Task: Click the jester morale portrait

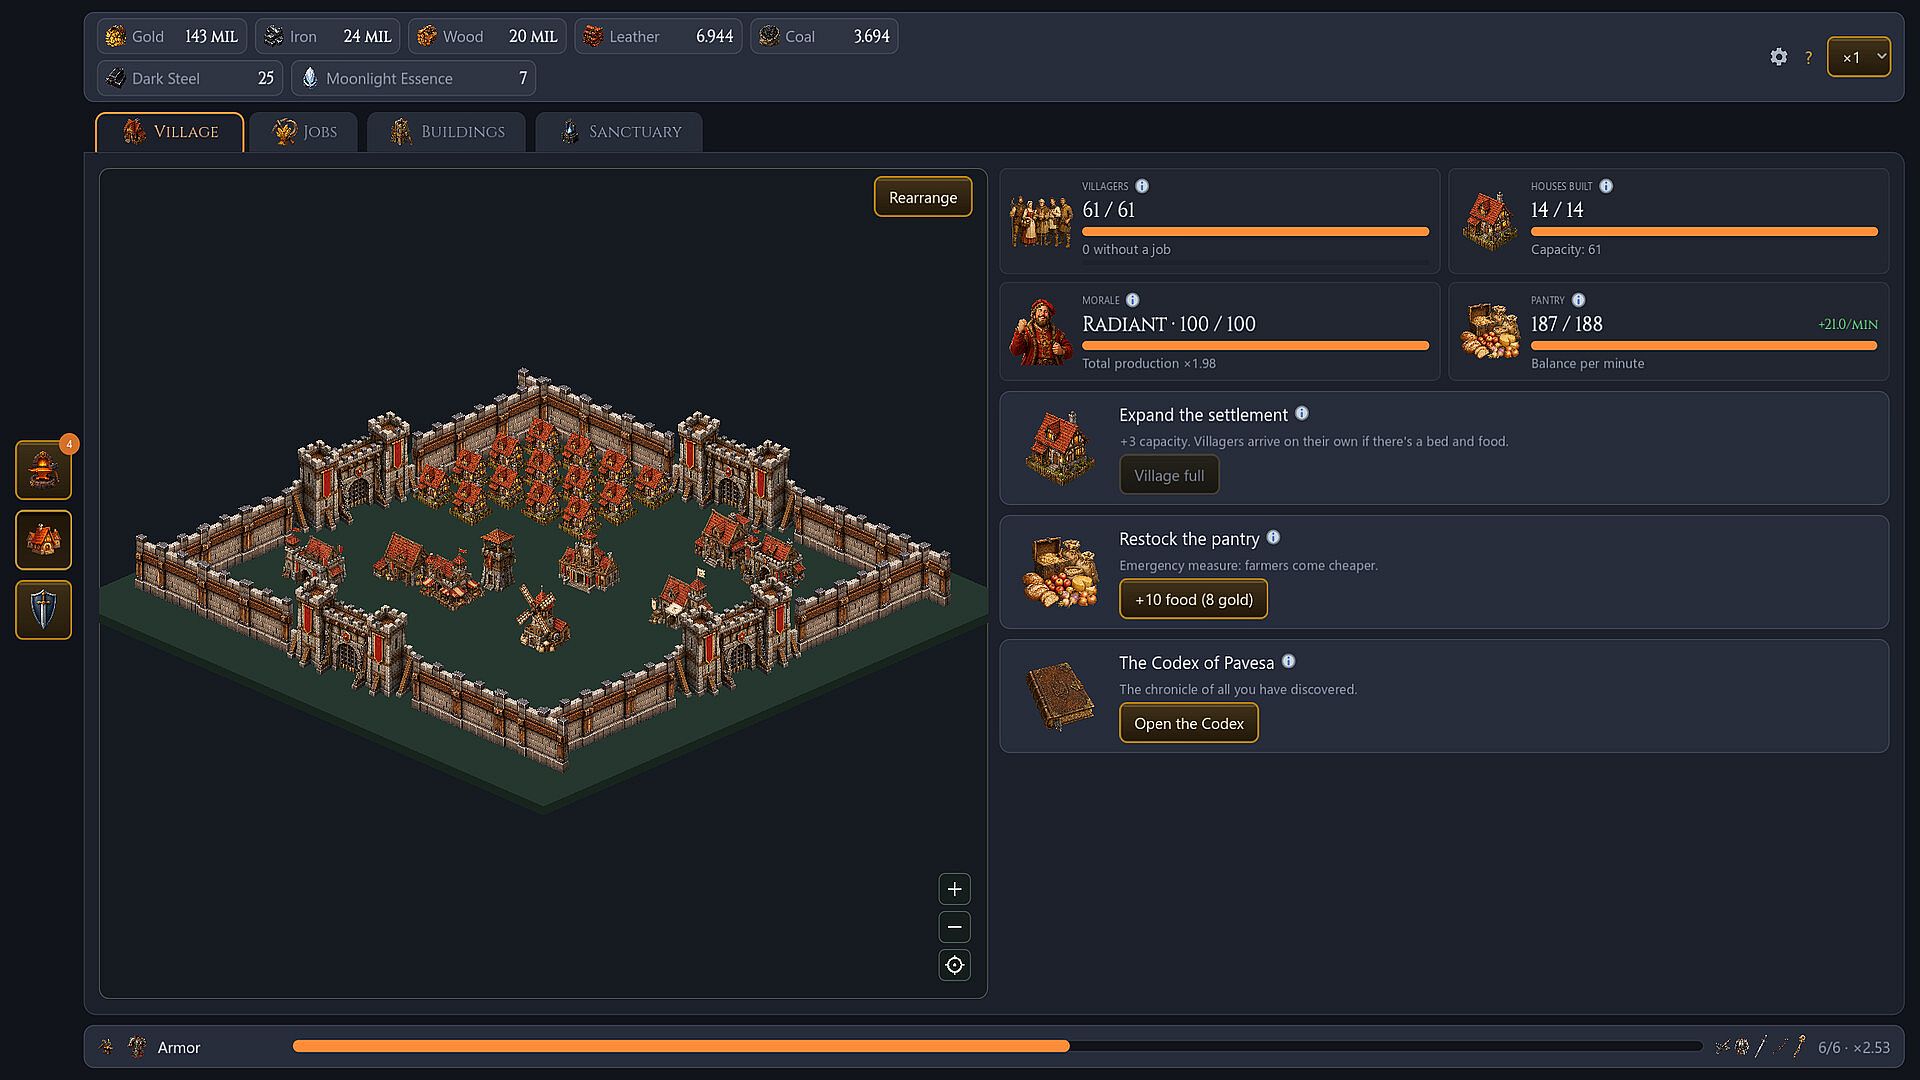Action: click(1041, 332)
